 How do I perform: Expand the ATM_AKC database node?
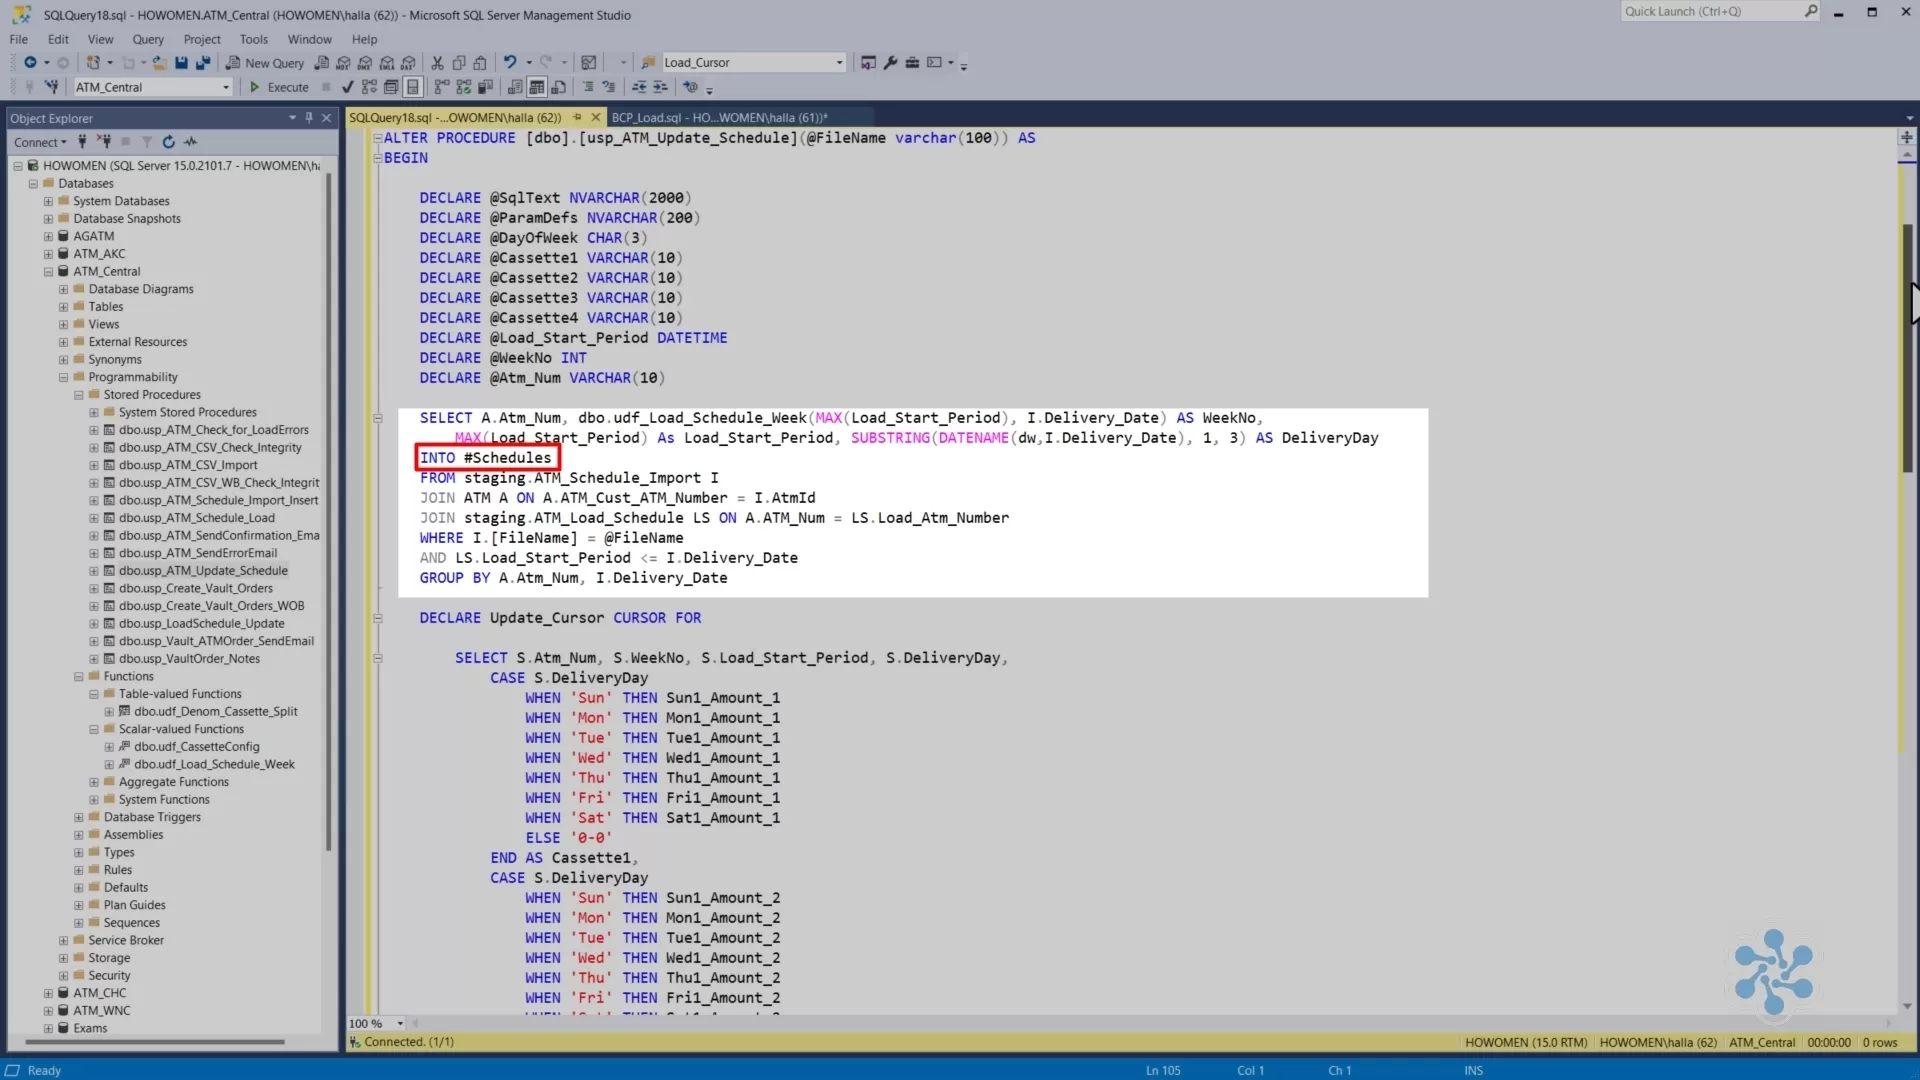pos(48,254)
